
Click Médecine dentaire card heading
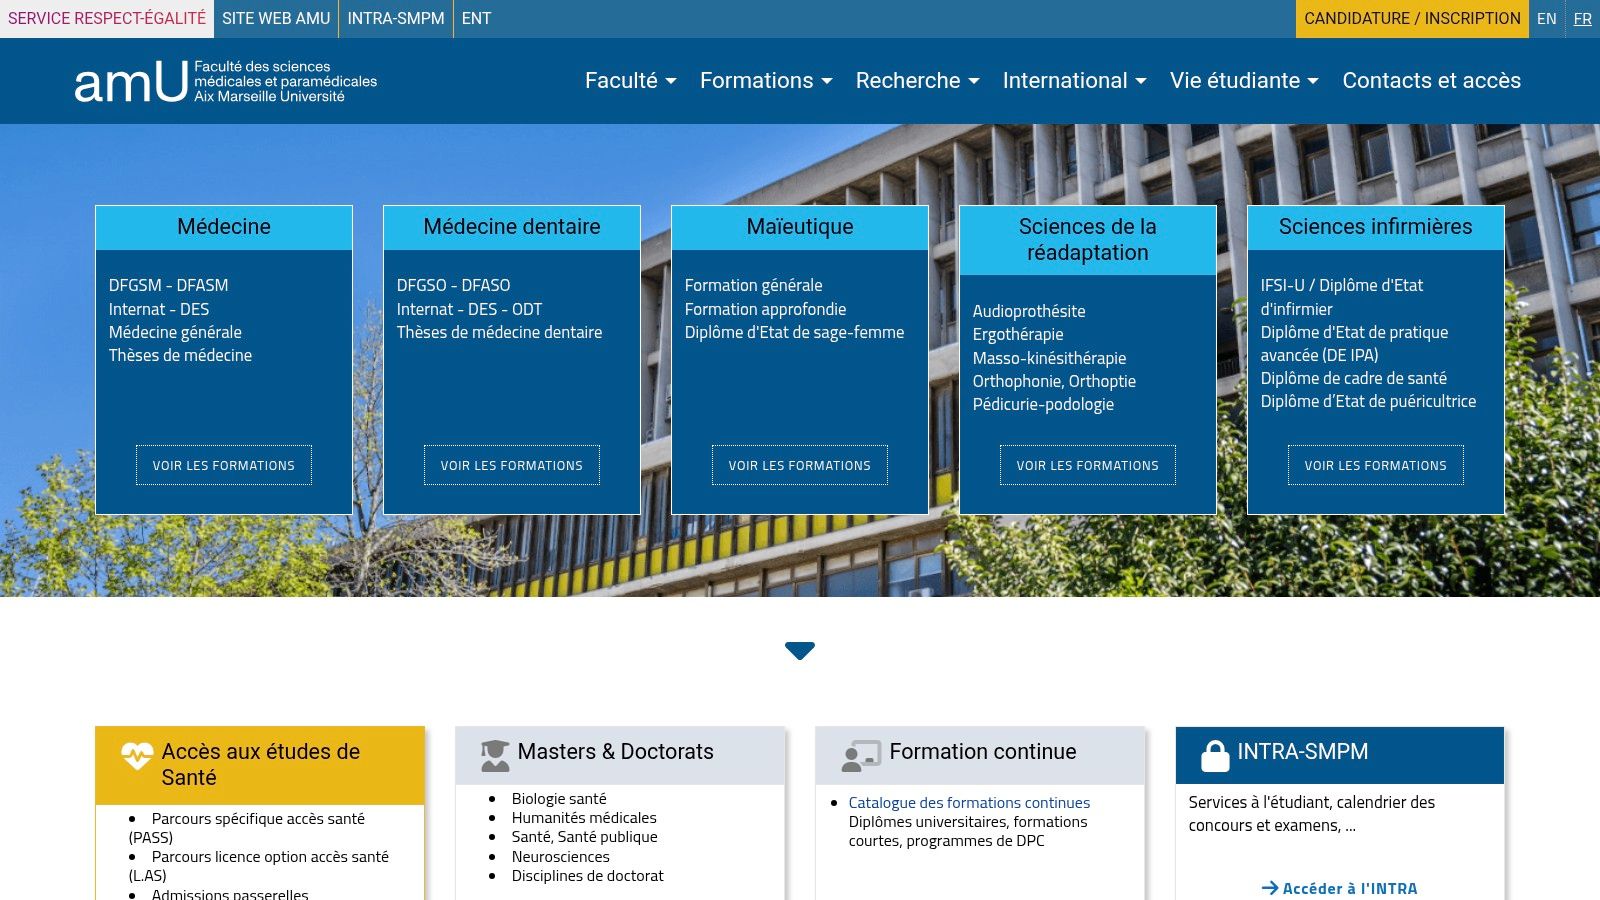512,227
